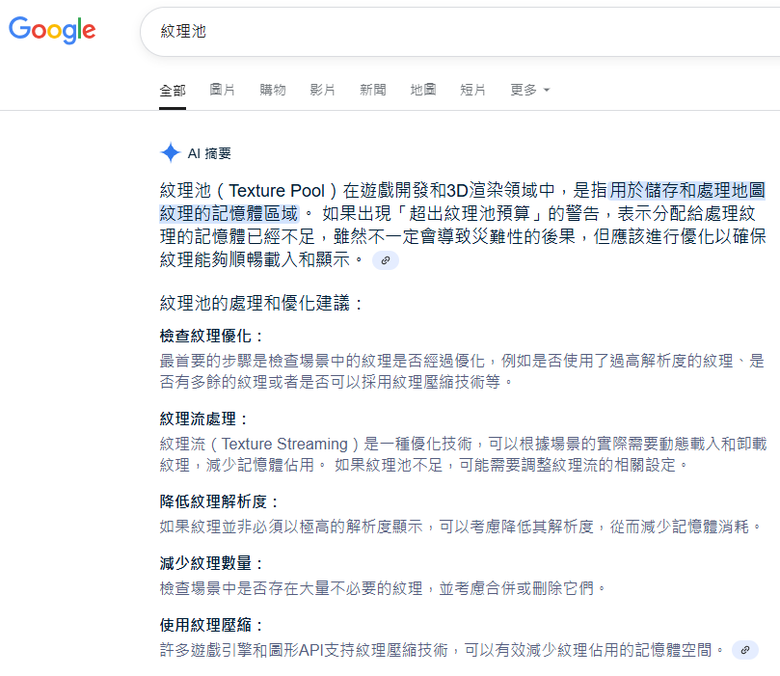Screen dimensions: 780x676
Task: Click text 如果紋理並非必須以極高的解析度顯示
Action: click(461, 526)
